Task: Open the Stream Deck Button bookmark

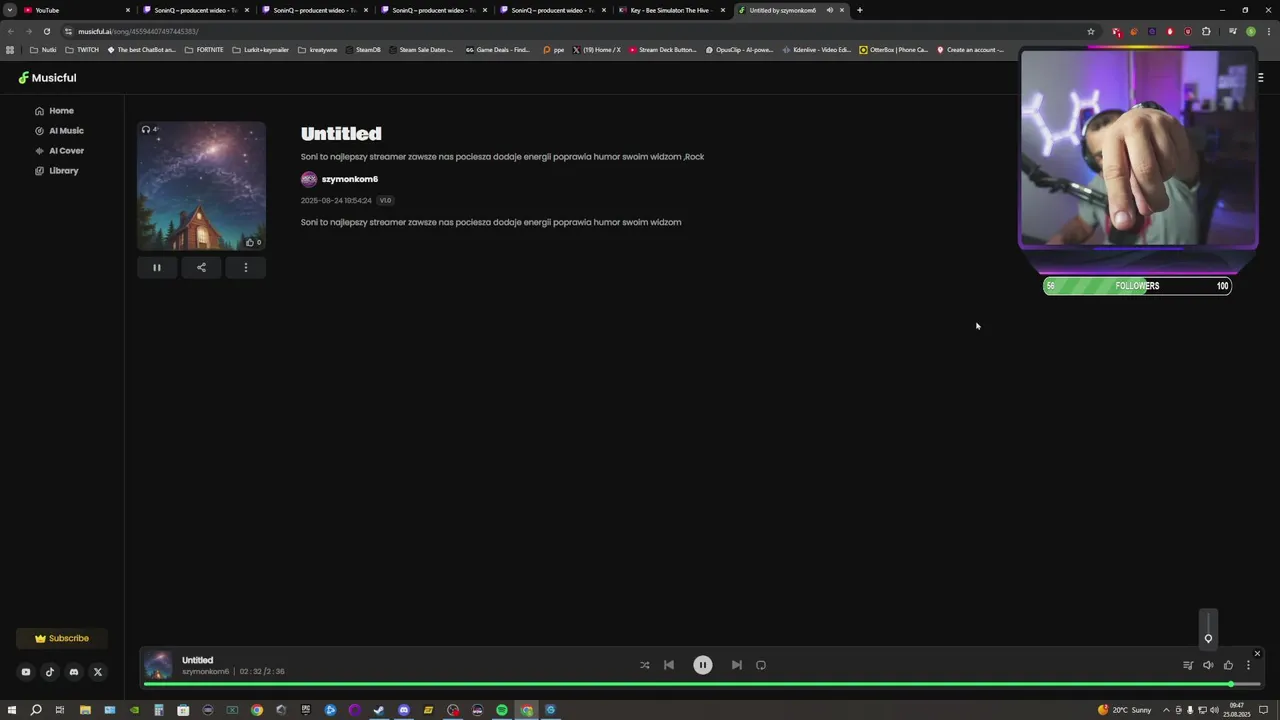Action: tap(662, 50)
